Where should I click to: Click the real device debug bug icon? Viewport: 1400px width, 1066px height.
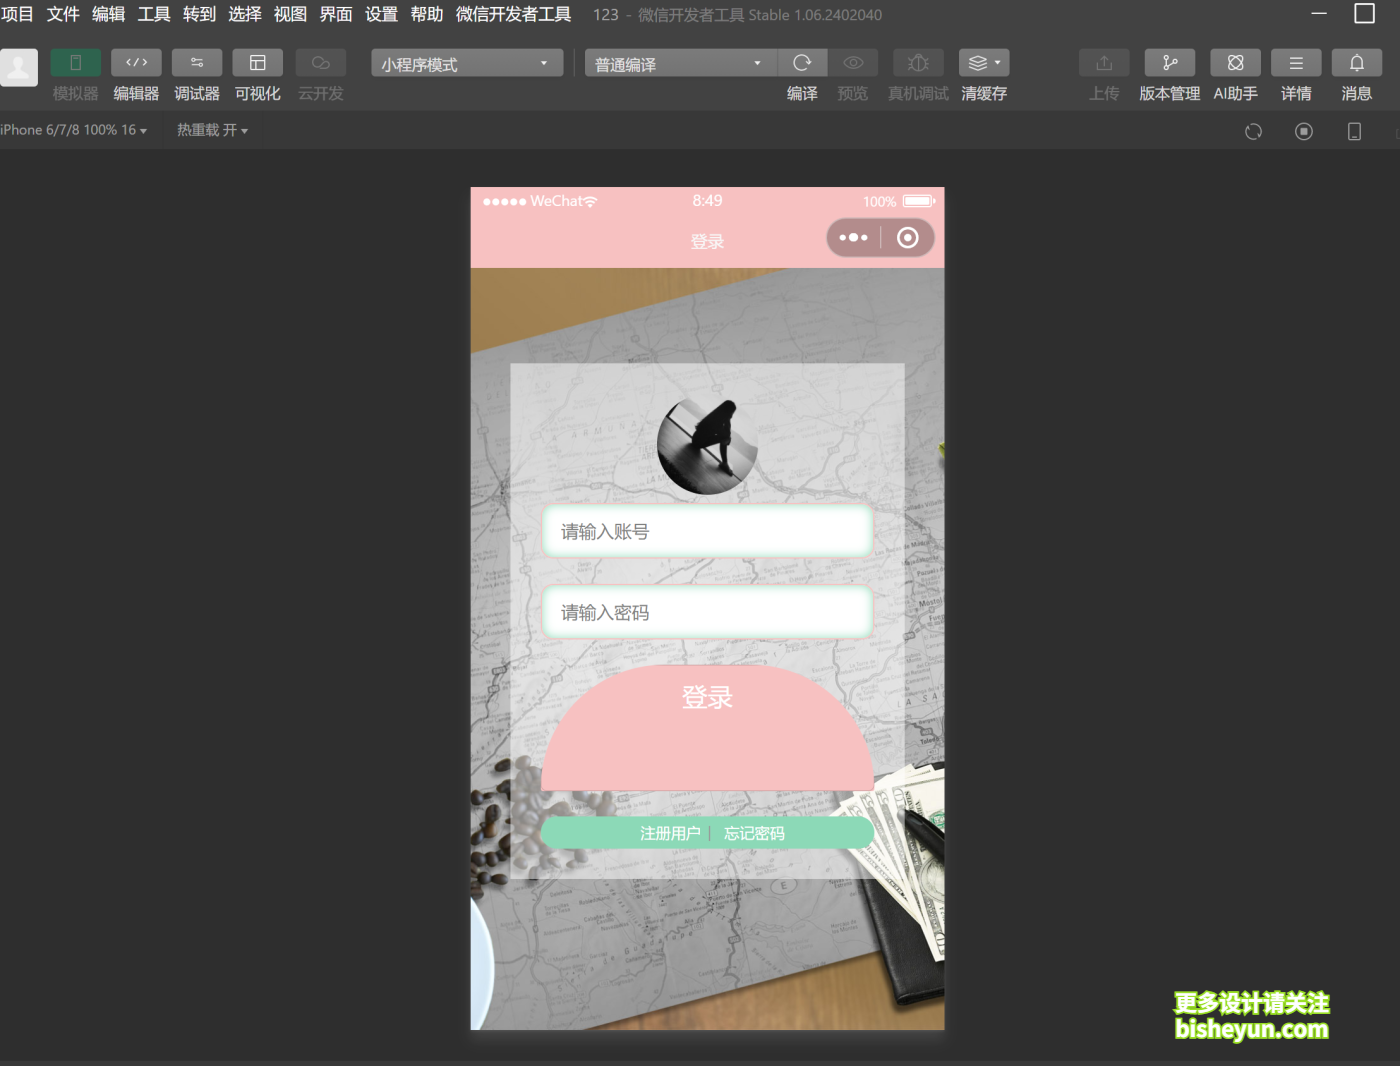(x=918, y=63)
